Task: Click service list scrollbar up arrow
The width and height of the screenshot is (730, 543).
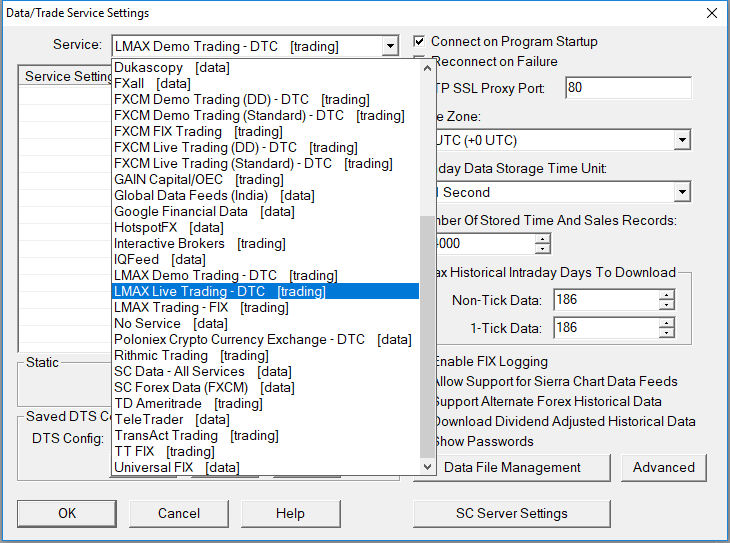Action: coord(427,68)
